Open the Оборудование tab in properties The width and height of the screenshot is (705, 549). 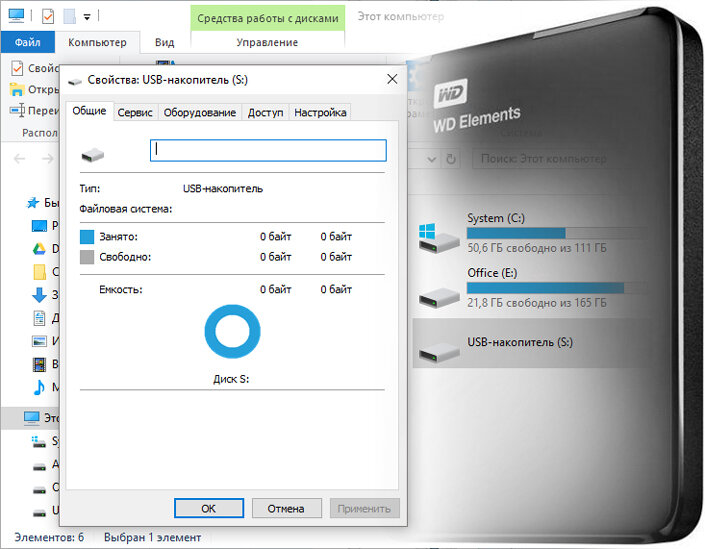[200, 112]
